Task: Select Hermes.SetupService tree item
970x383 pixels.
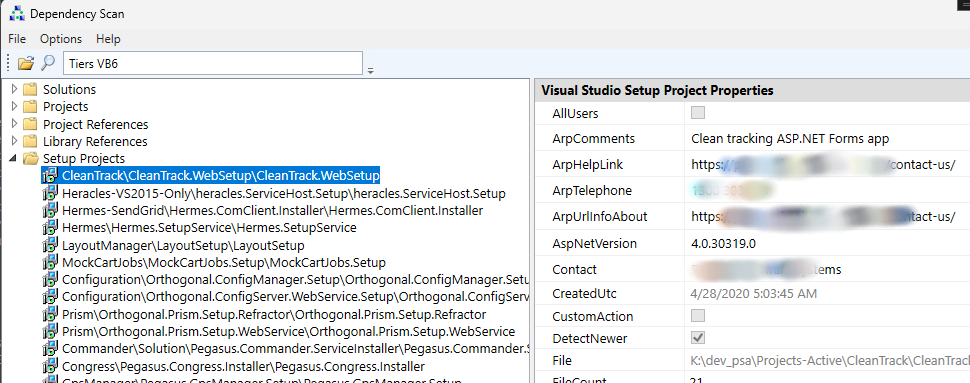Action: coord(209,228)
